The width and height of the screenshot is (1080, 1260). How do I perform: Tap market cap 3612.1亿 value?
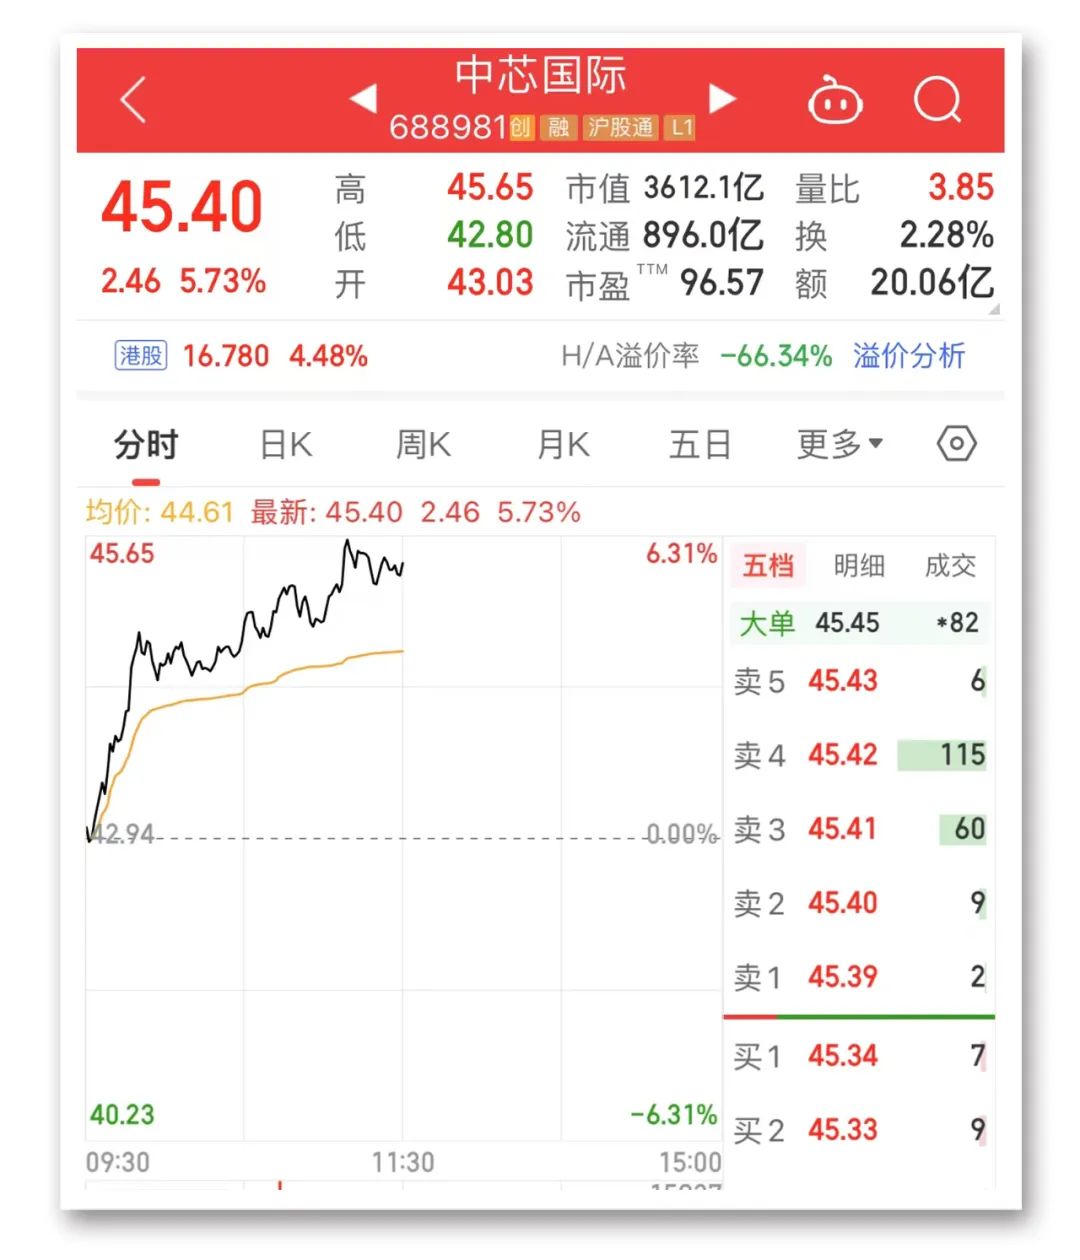(704, 187)
